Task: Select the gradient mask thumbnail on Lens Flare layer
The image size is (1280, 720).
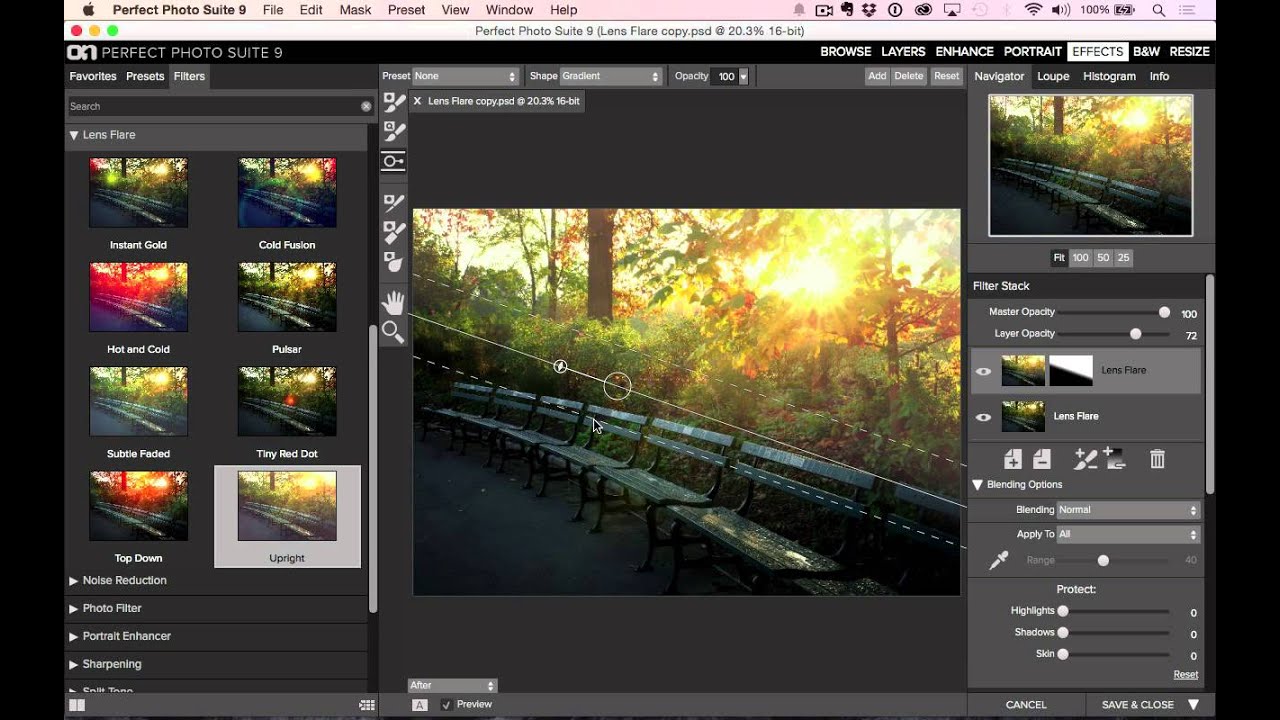Action: [1070, 371]
